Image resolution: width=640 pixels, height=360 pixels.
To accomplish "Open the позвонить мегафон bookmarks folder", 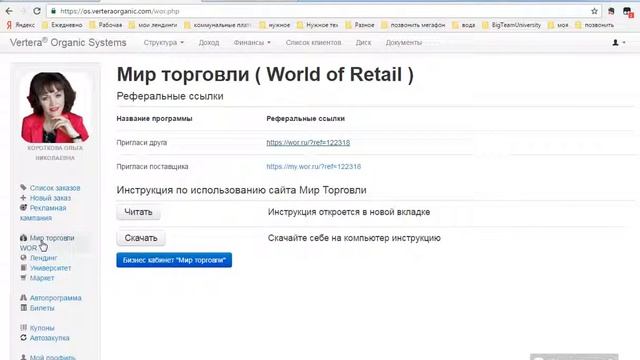I will pos(413,25).
